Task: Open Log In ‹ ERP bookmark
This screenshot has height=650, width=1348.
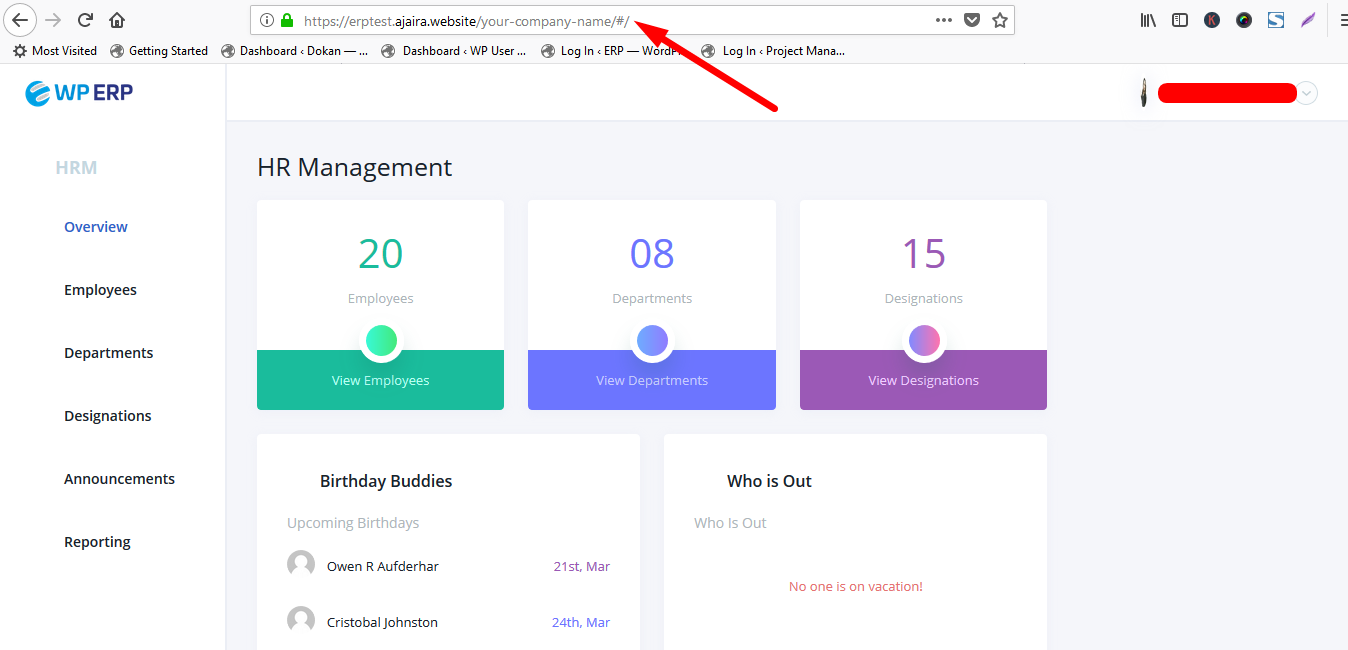Action: coord(610,51)
